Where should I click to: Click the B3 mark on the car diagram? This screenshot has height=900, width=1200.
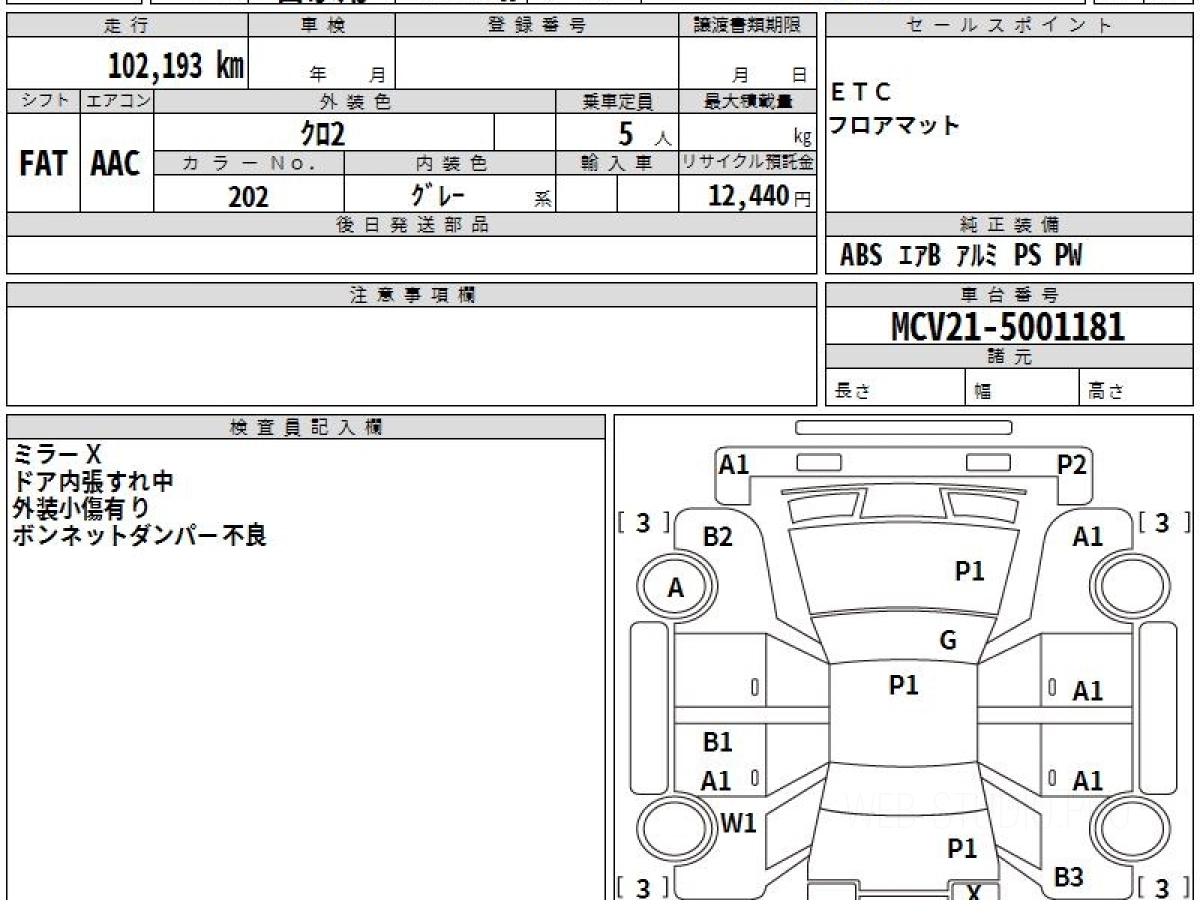point(1069,878)
